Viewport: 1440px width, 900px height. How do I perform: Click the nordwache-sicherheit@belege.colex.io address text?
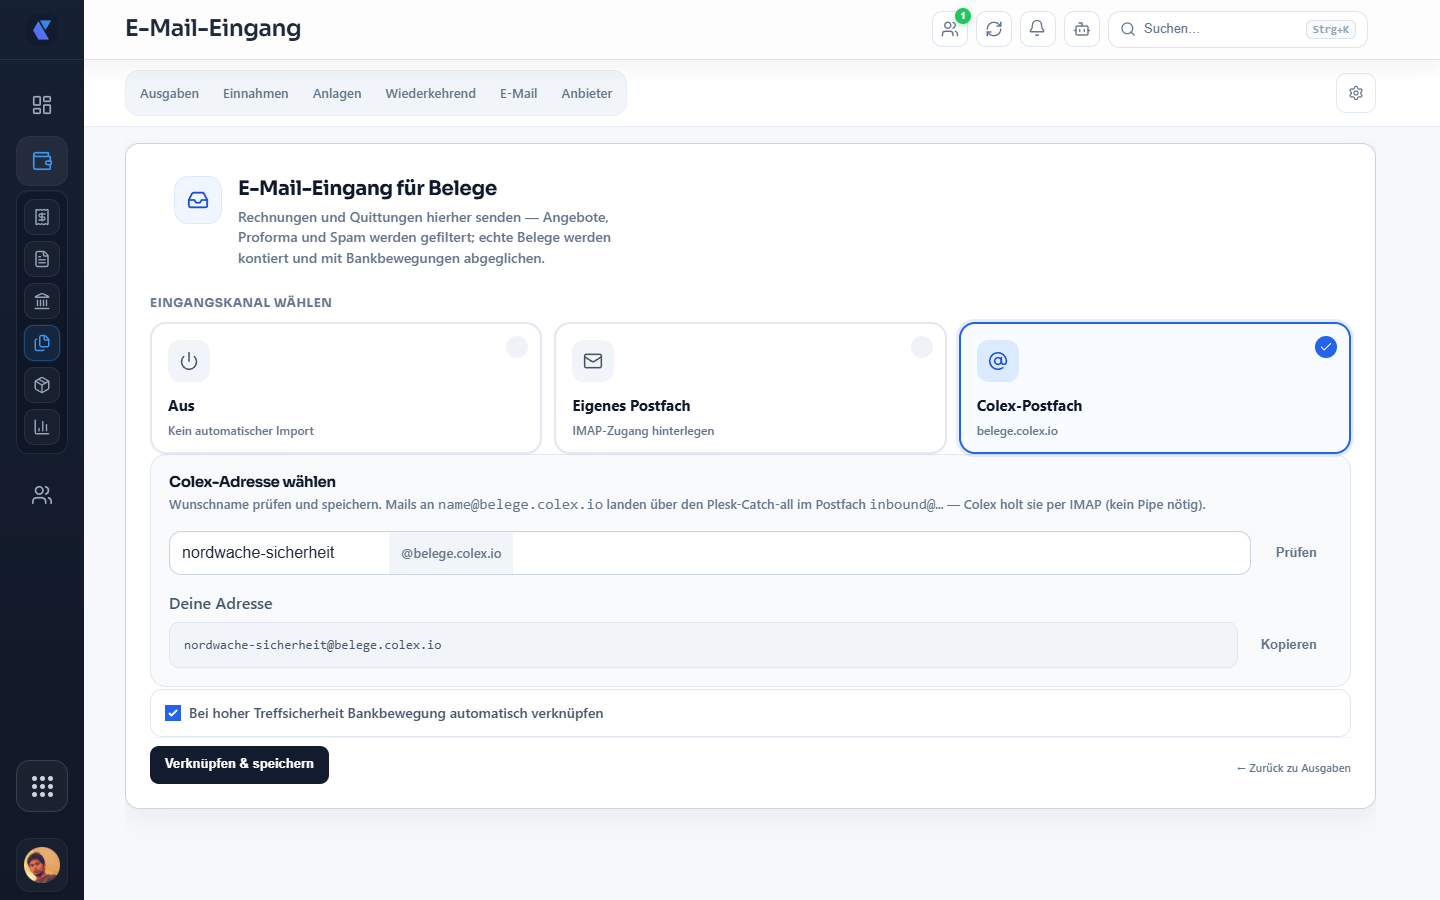[x=313, y=645]
